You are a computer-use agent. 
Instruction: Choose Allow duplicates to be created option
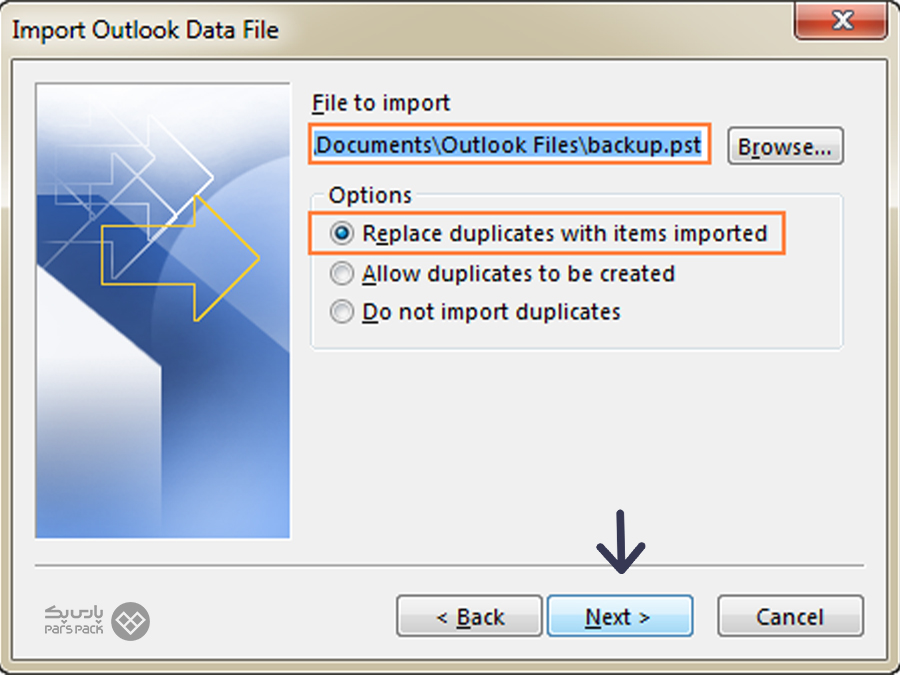tap(342, 274)
